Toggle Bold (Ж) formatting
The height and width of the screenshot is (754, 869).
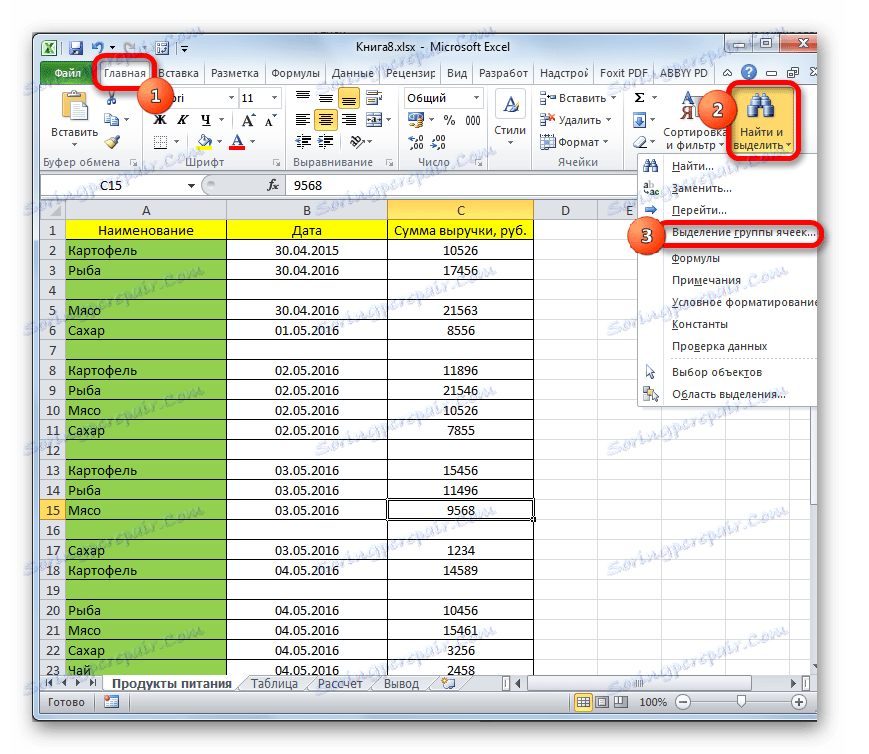[160, 120]
